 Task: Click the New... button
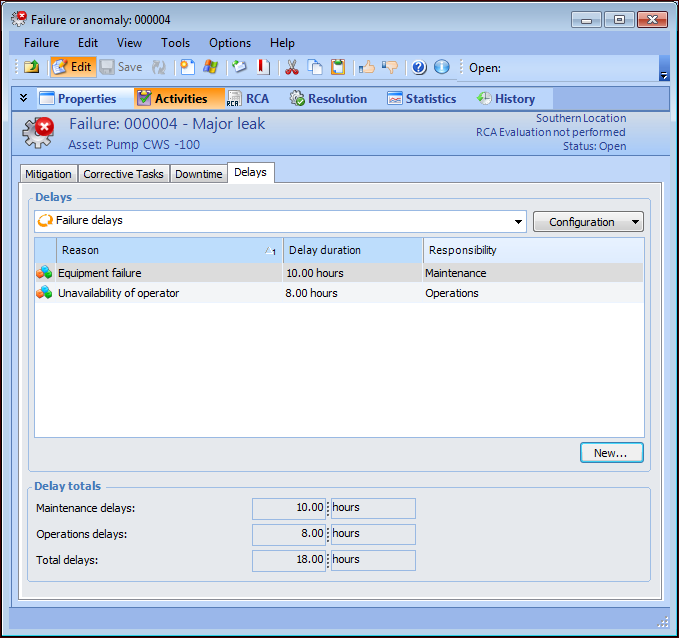(611, 453)
